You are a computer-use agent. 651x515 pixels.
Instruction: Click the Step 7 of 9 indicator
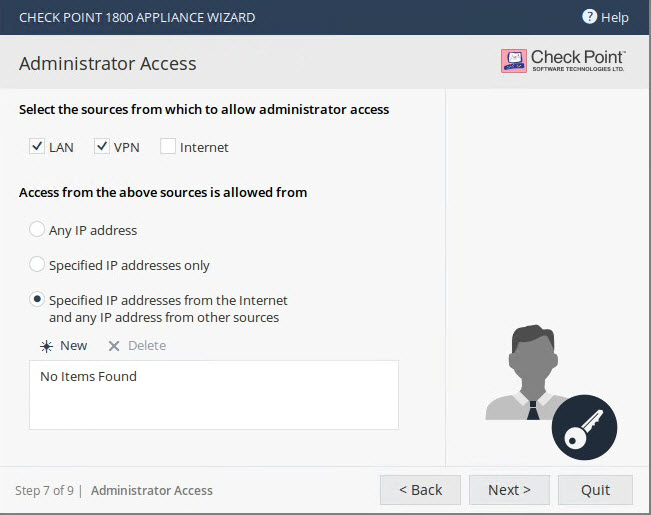coord(44,490)
